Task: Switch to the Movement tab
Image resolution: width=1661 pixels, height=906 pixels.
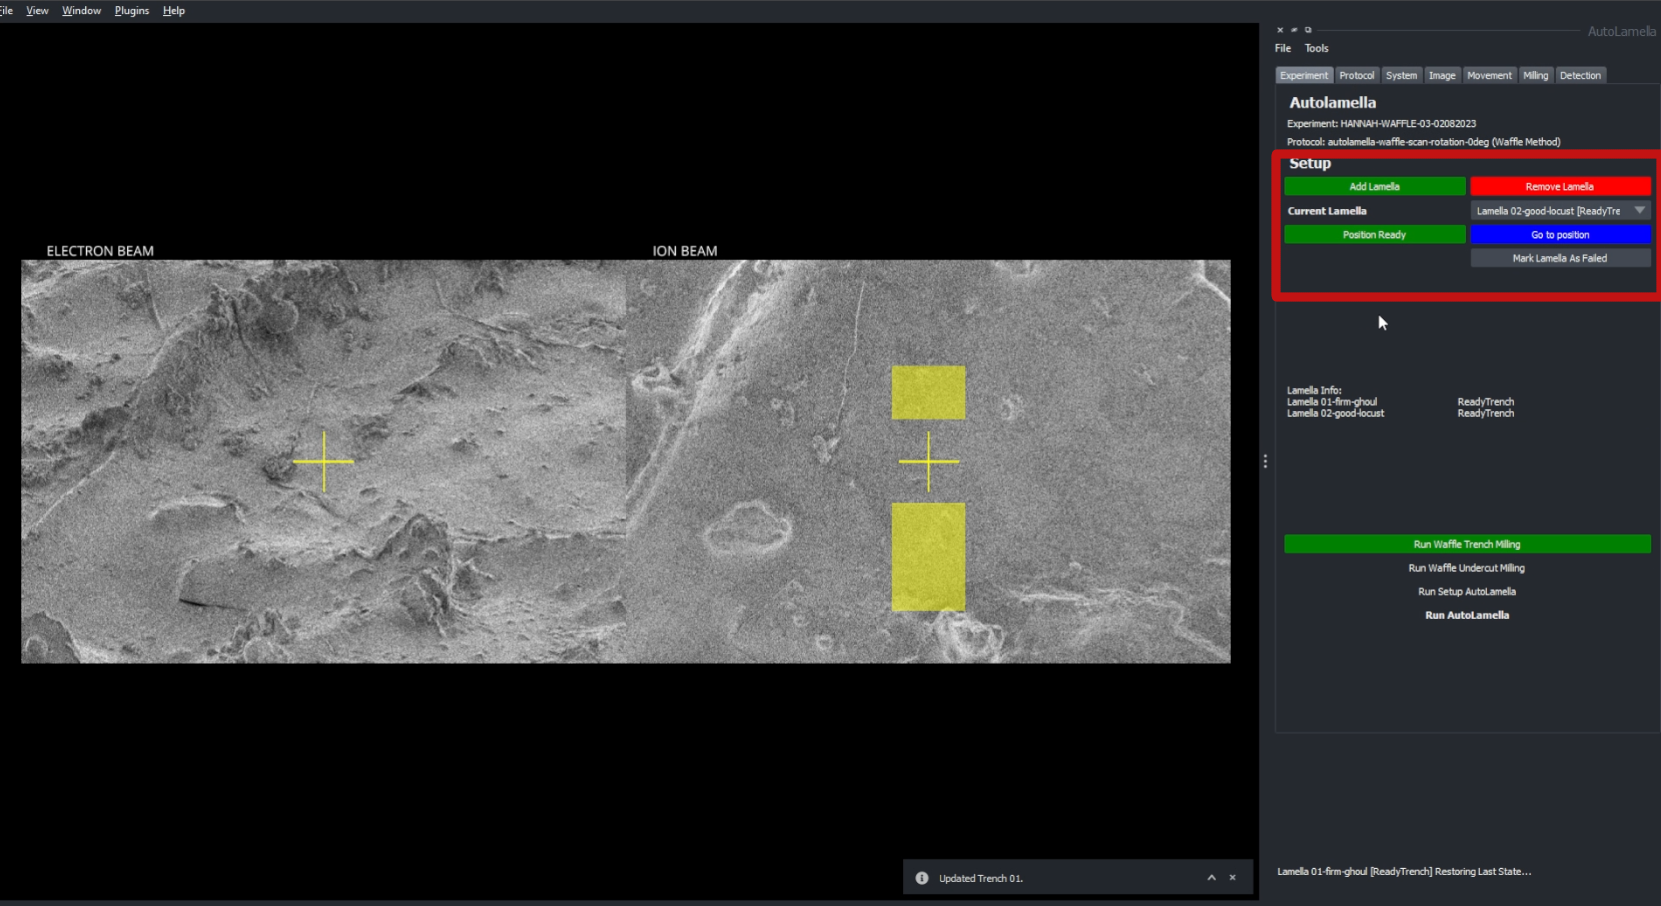Action: coord(1490,75)
